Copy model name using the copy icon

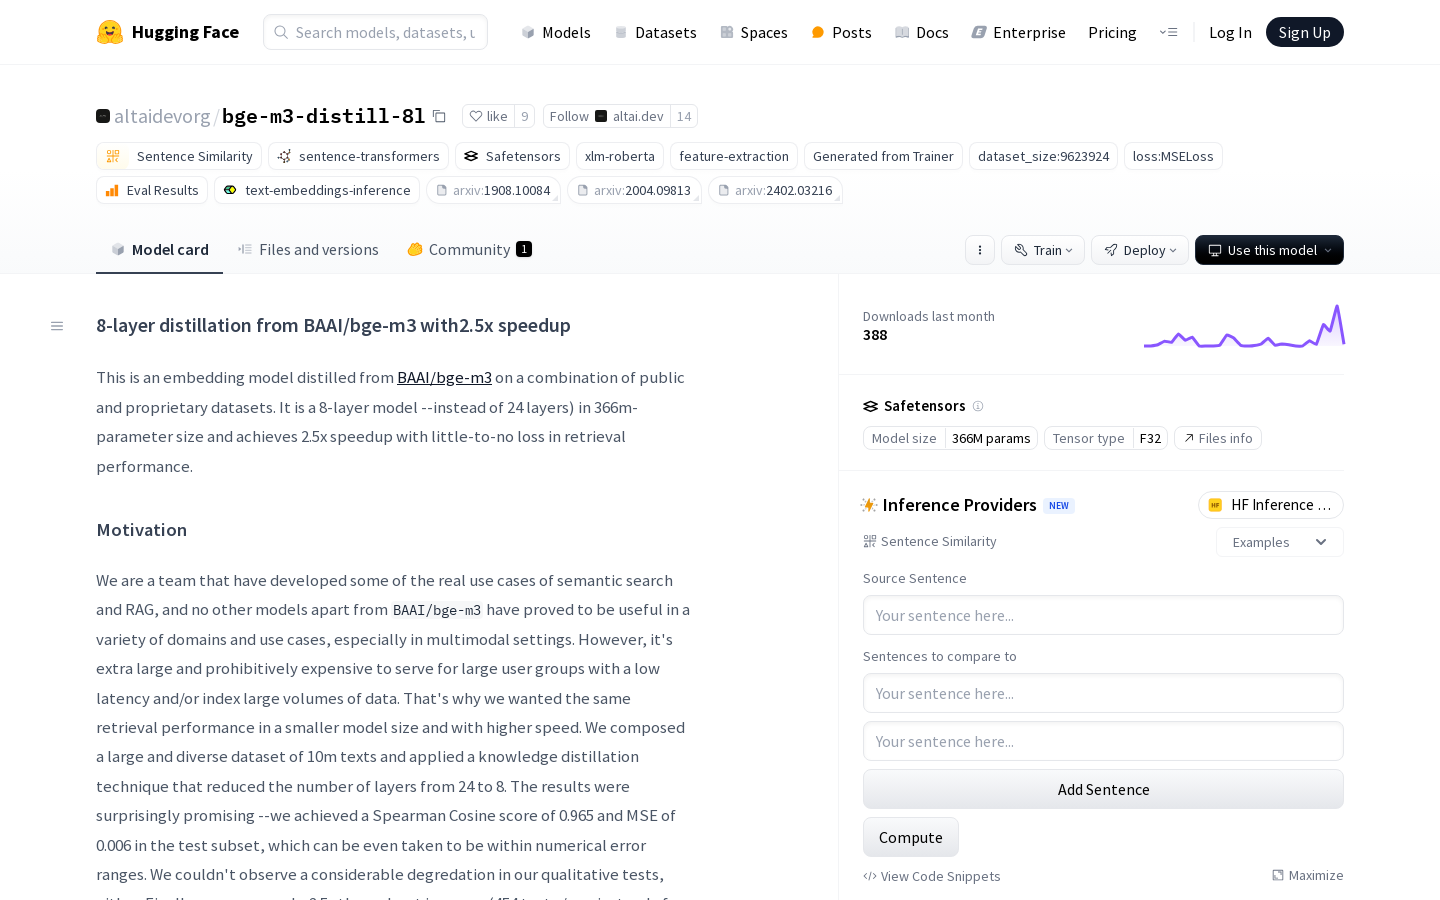439,116
